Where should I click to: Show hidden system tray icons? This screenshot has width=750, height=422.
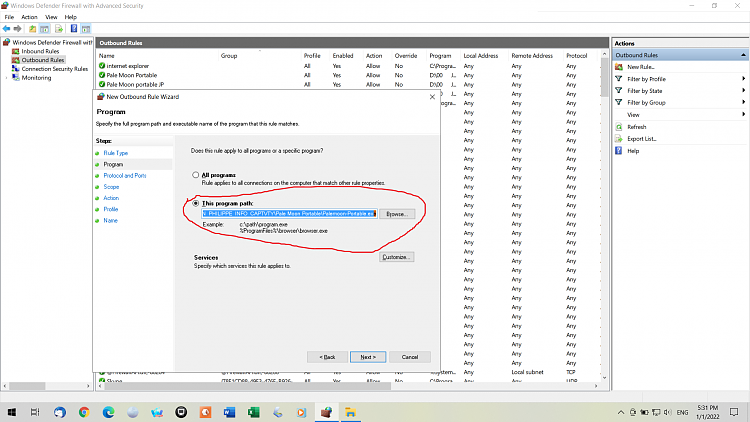(621, 412)
